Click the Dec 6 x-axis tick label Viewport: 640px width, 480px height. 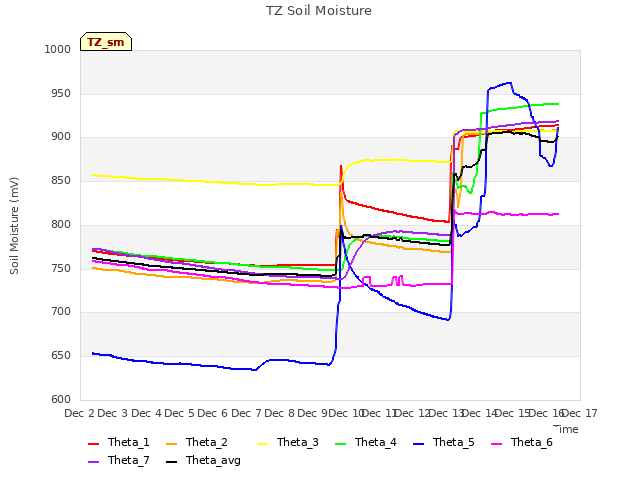click(x=213, y=413)
